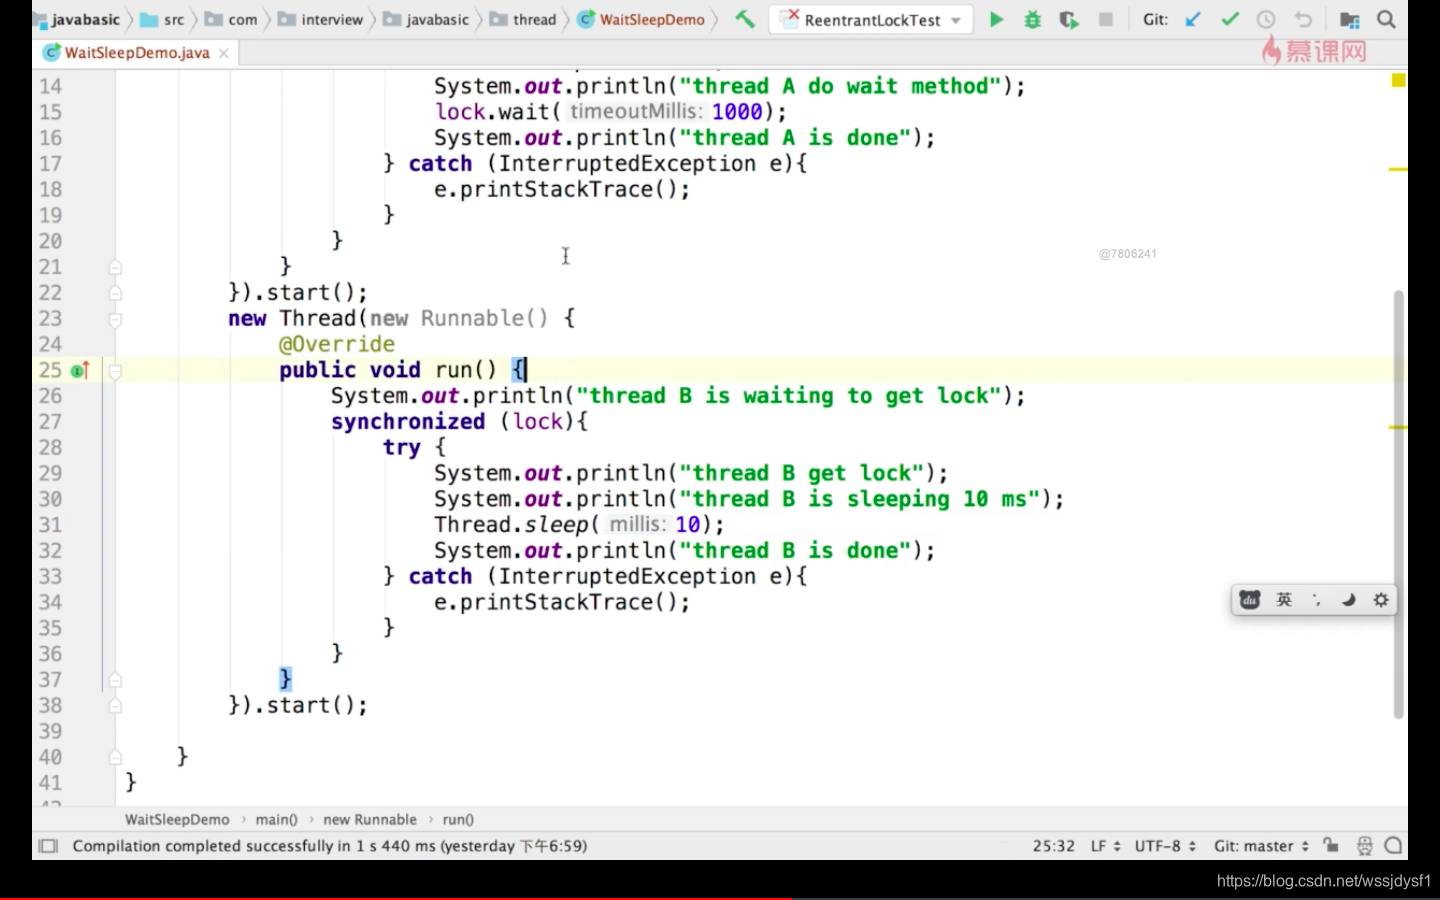This screenshot has width=1440, height=900.
Task: Start debugging with the bug icon
Action: tap(1032, 19)
